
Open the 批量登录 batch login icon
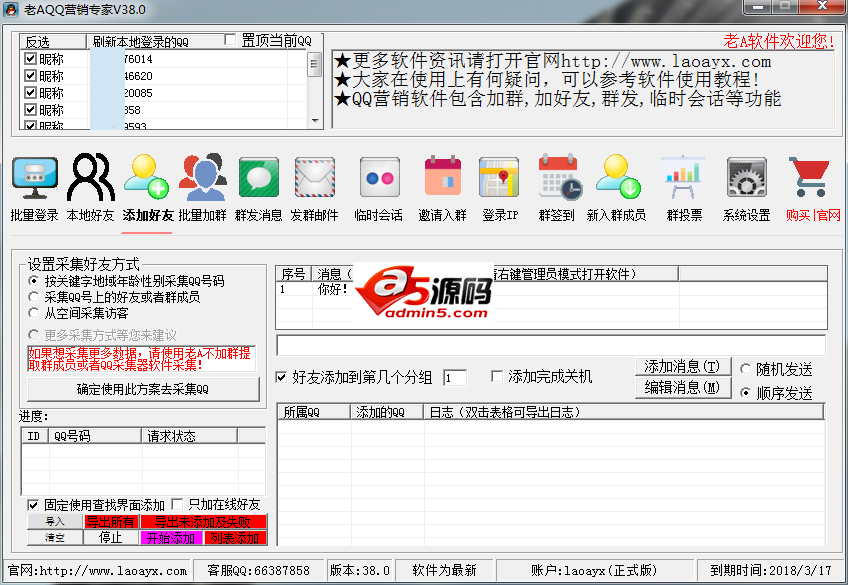tap(35, 180)
